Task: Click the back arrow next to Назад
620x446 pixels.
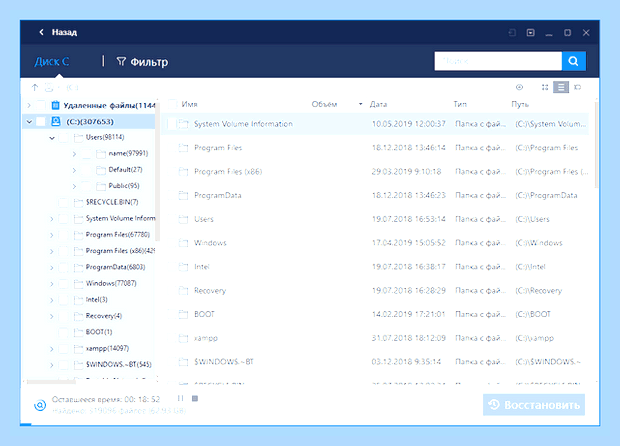Action: click(x=42, y=32)
